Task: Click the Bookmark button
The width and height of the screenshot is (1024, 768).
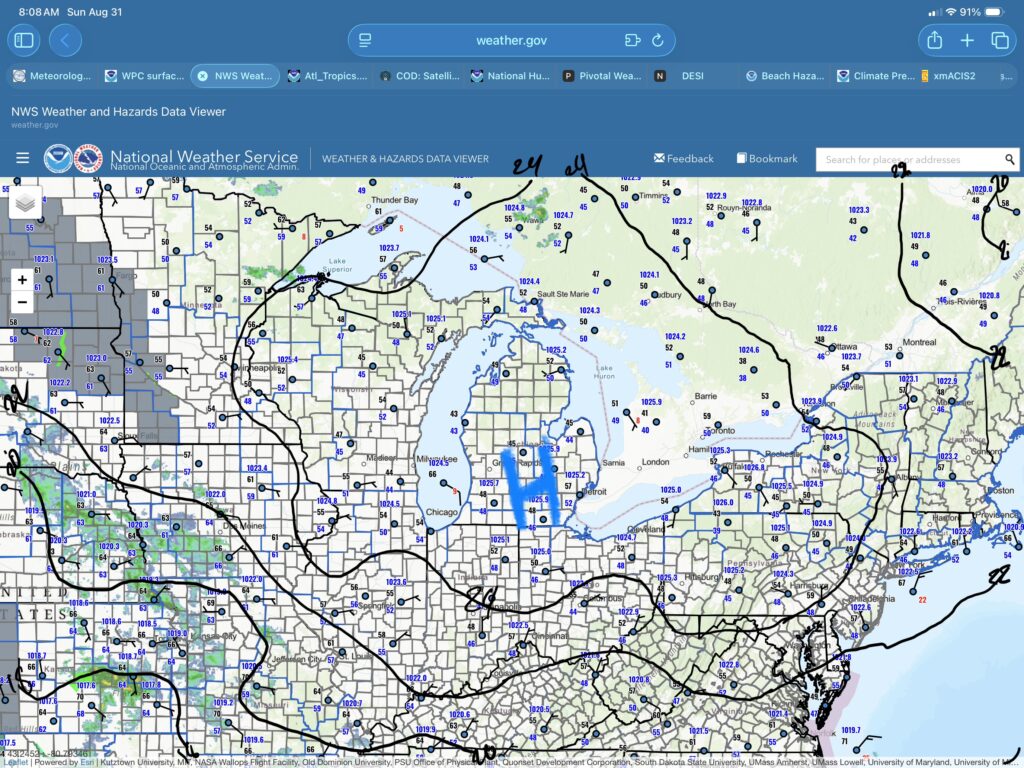Action: pos(767,159)
